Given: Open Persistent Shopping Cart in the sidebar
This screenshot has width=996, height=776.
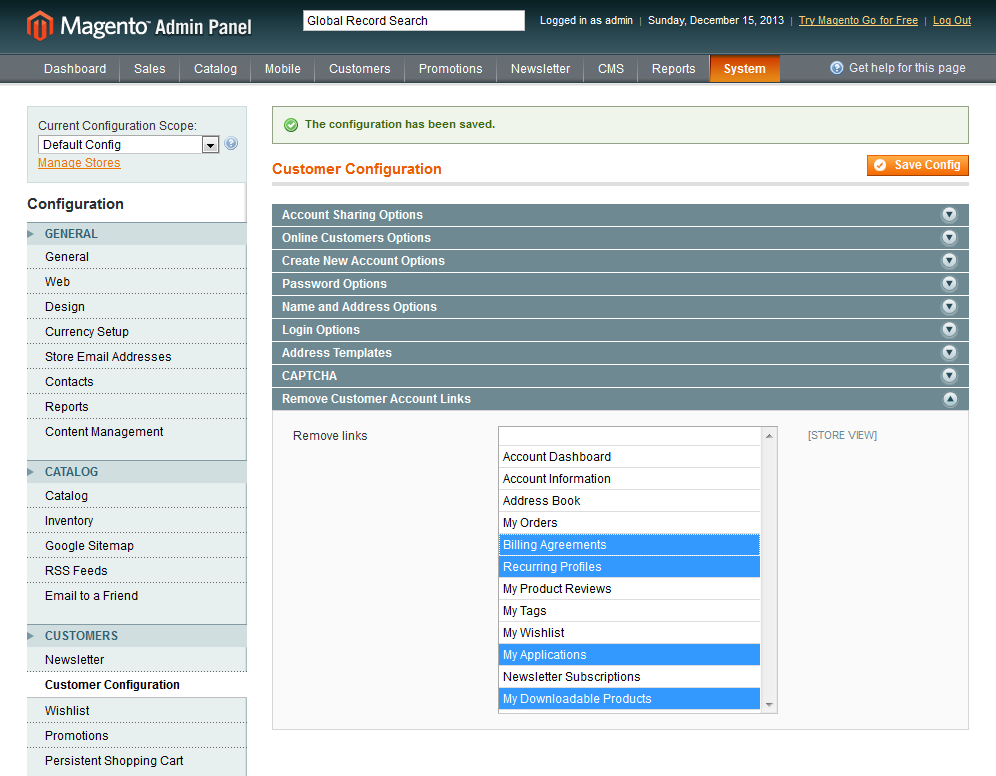Looking at the screenshot, I should pos(137,761).
